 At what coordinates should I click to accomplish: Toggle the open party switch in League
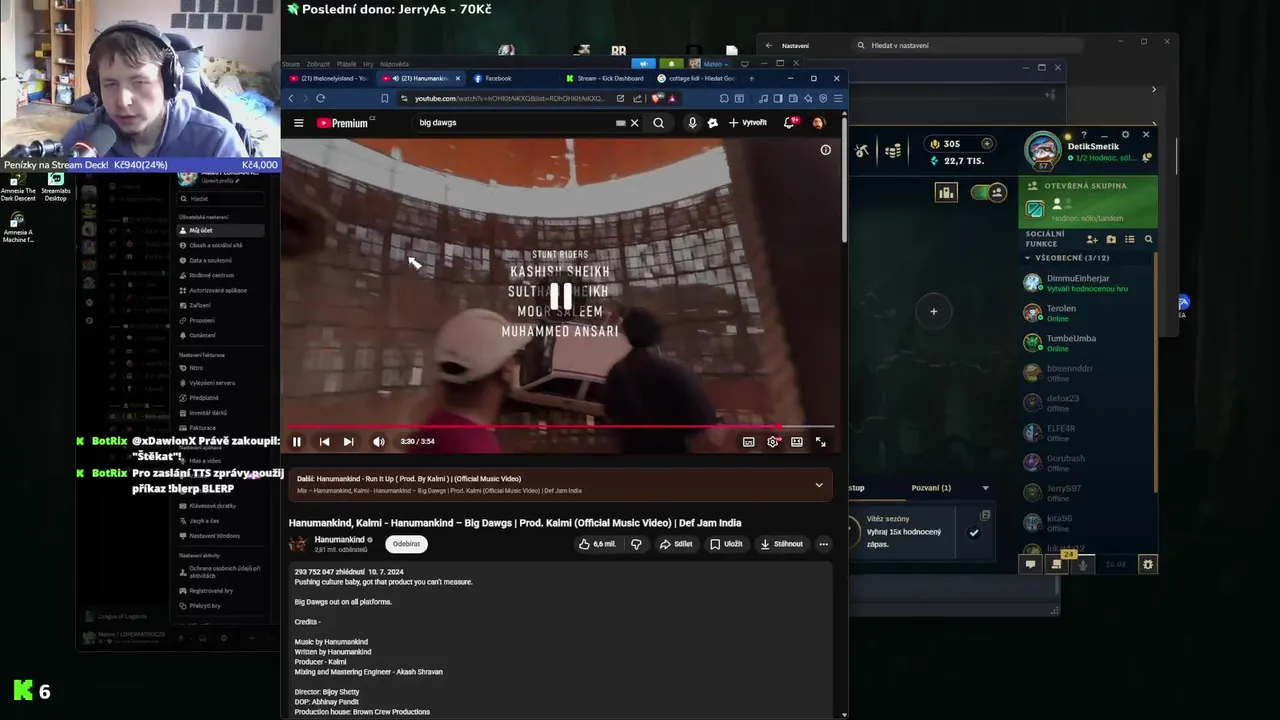point(989,192)
